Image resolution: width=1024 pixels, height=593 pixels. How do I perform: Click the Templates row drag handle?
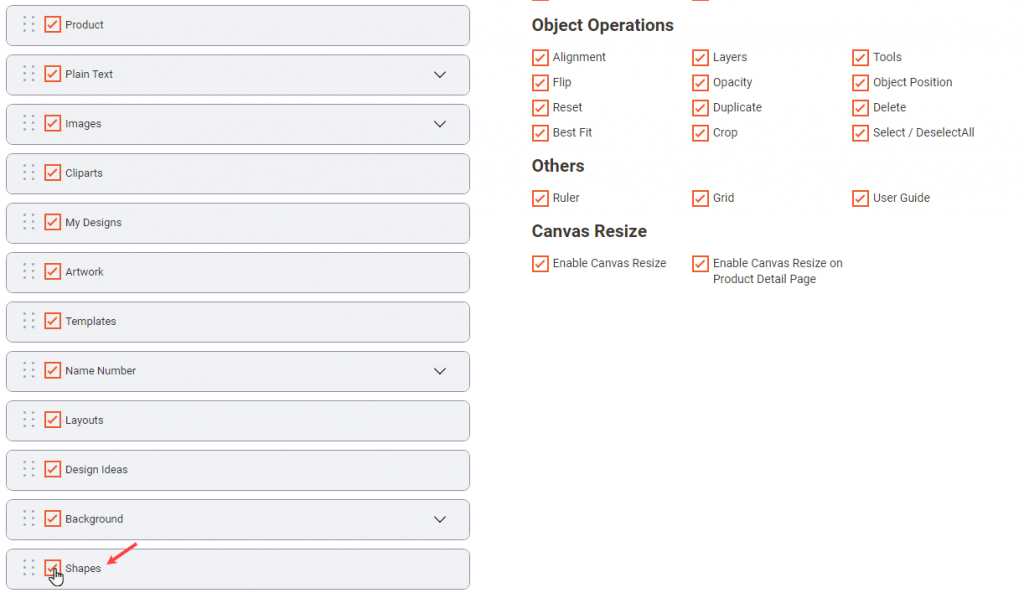pos(29,321)
